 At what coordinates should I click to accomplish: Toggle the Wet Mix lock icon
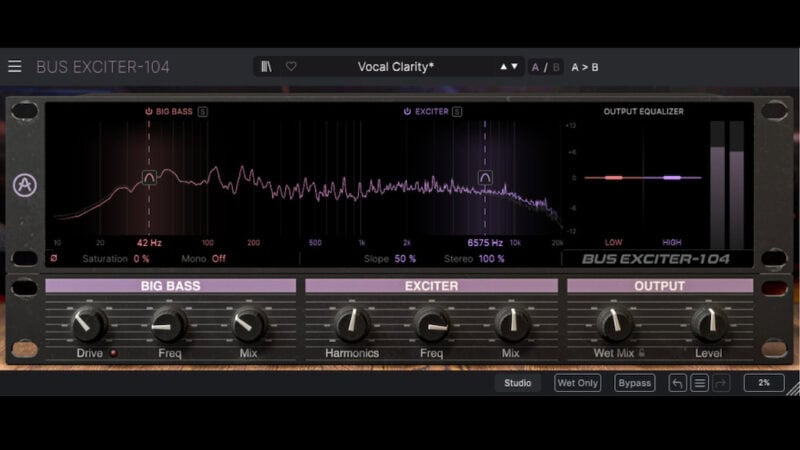642,353
